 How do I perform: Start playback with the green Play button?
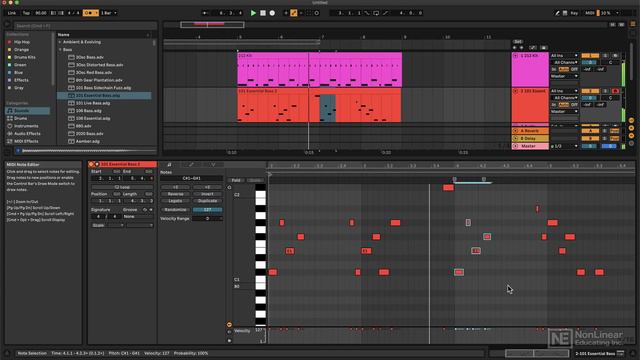point(253,13)
